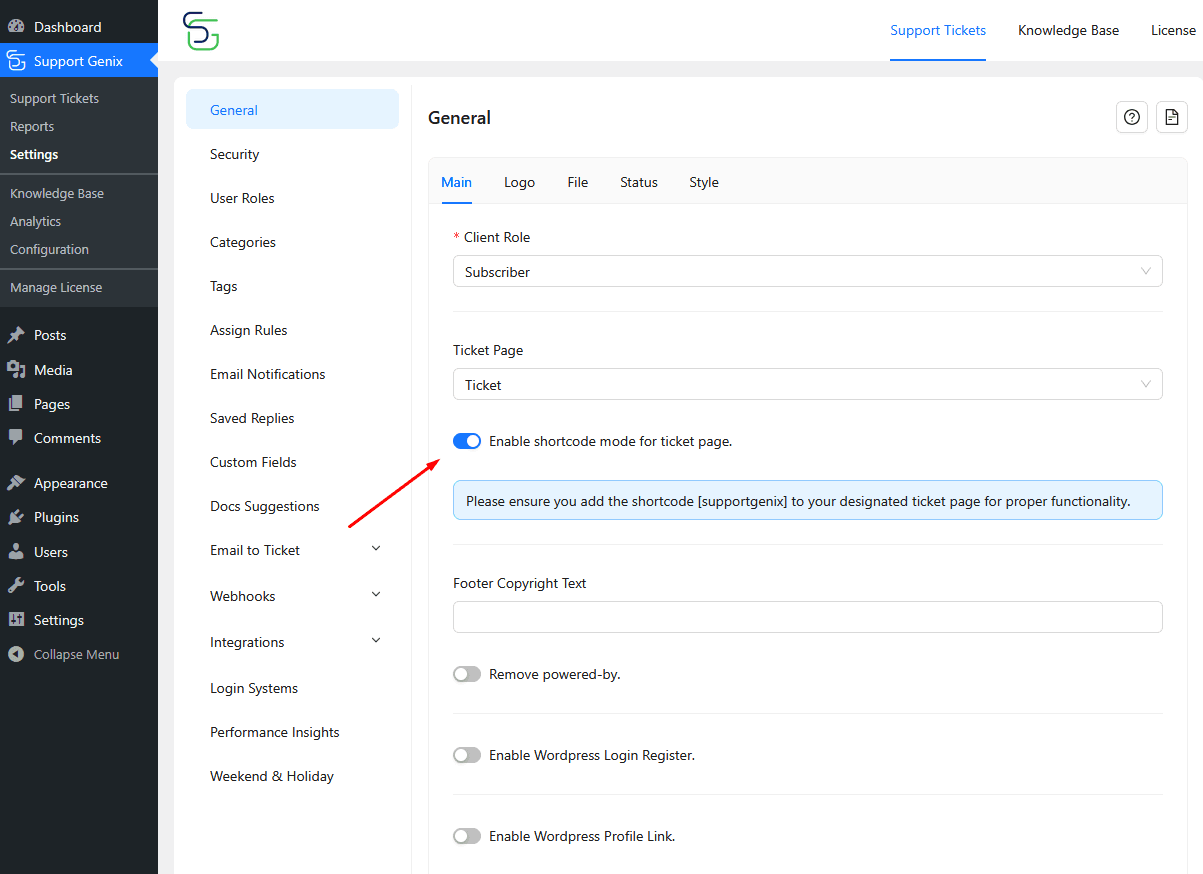The image size is (1203, 874).
Task: Focus the Footer Copyright Text field
Action: click(x=808, y=617)
